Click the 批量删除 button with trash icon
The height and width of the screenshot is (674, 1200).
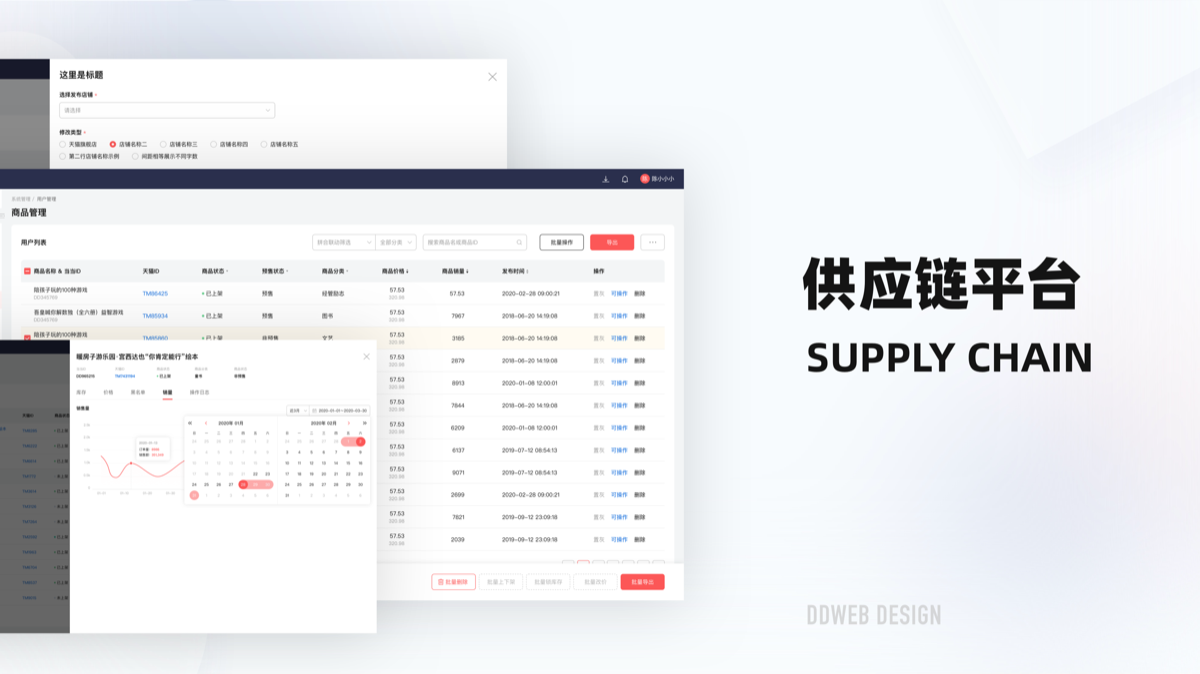[x=453, y=582]
